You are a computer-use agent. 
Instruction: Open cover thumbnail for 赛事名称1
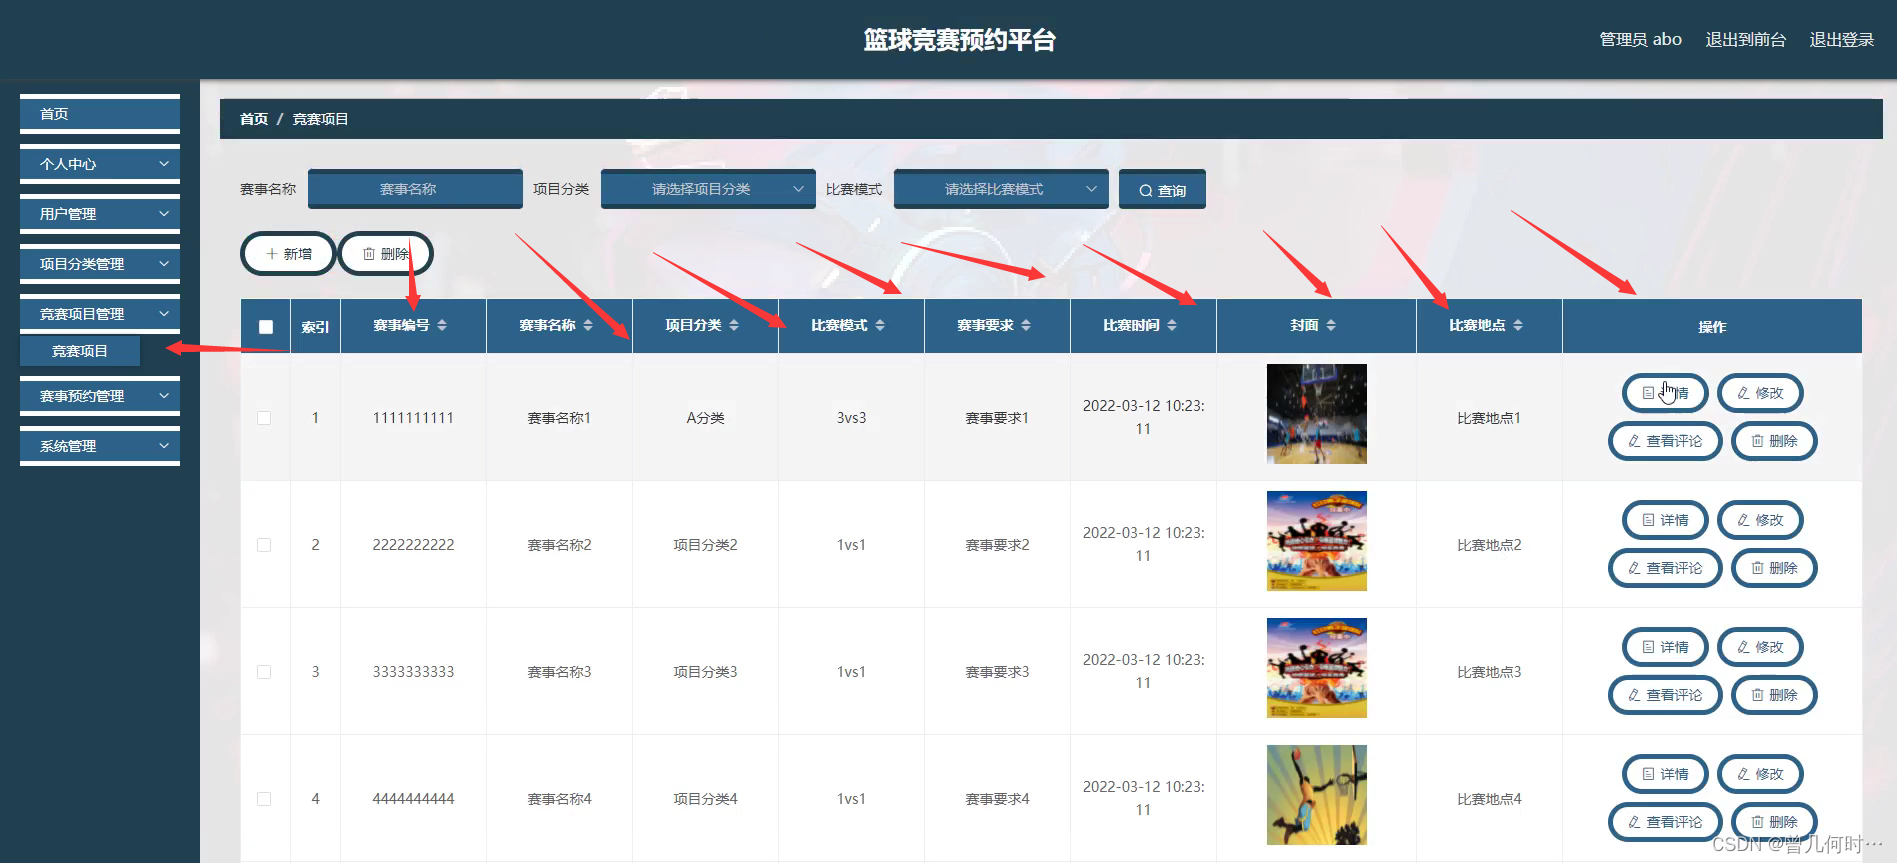coord(1316,413)
